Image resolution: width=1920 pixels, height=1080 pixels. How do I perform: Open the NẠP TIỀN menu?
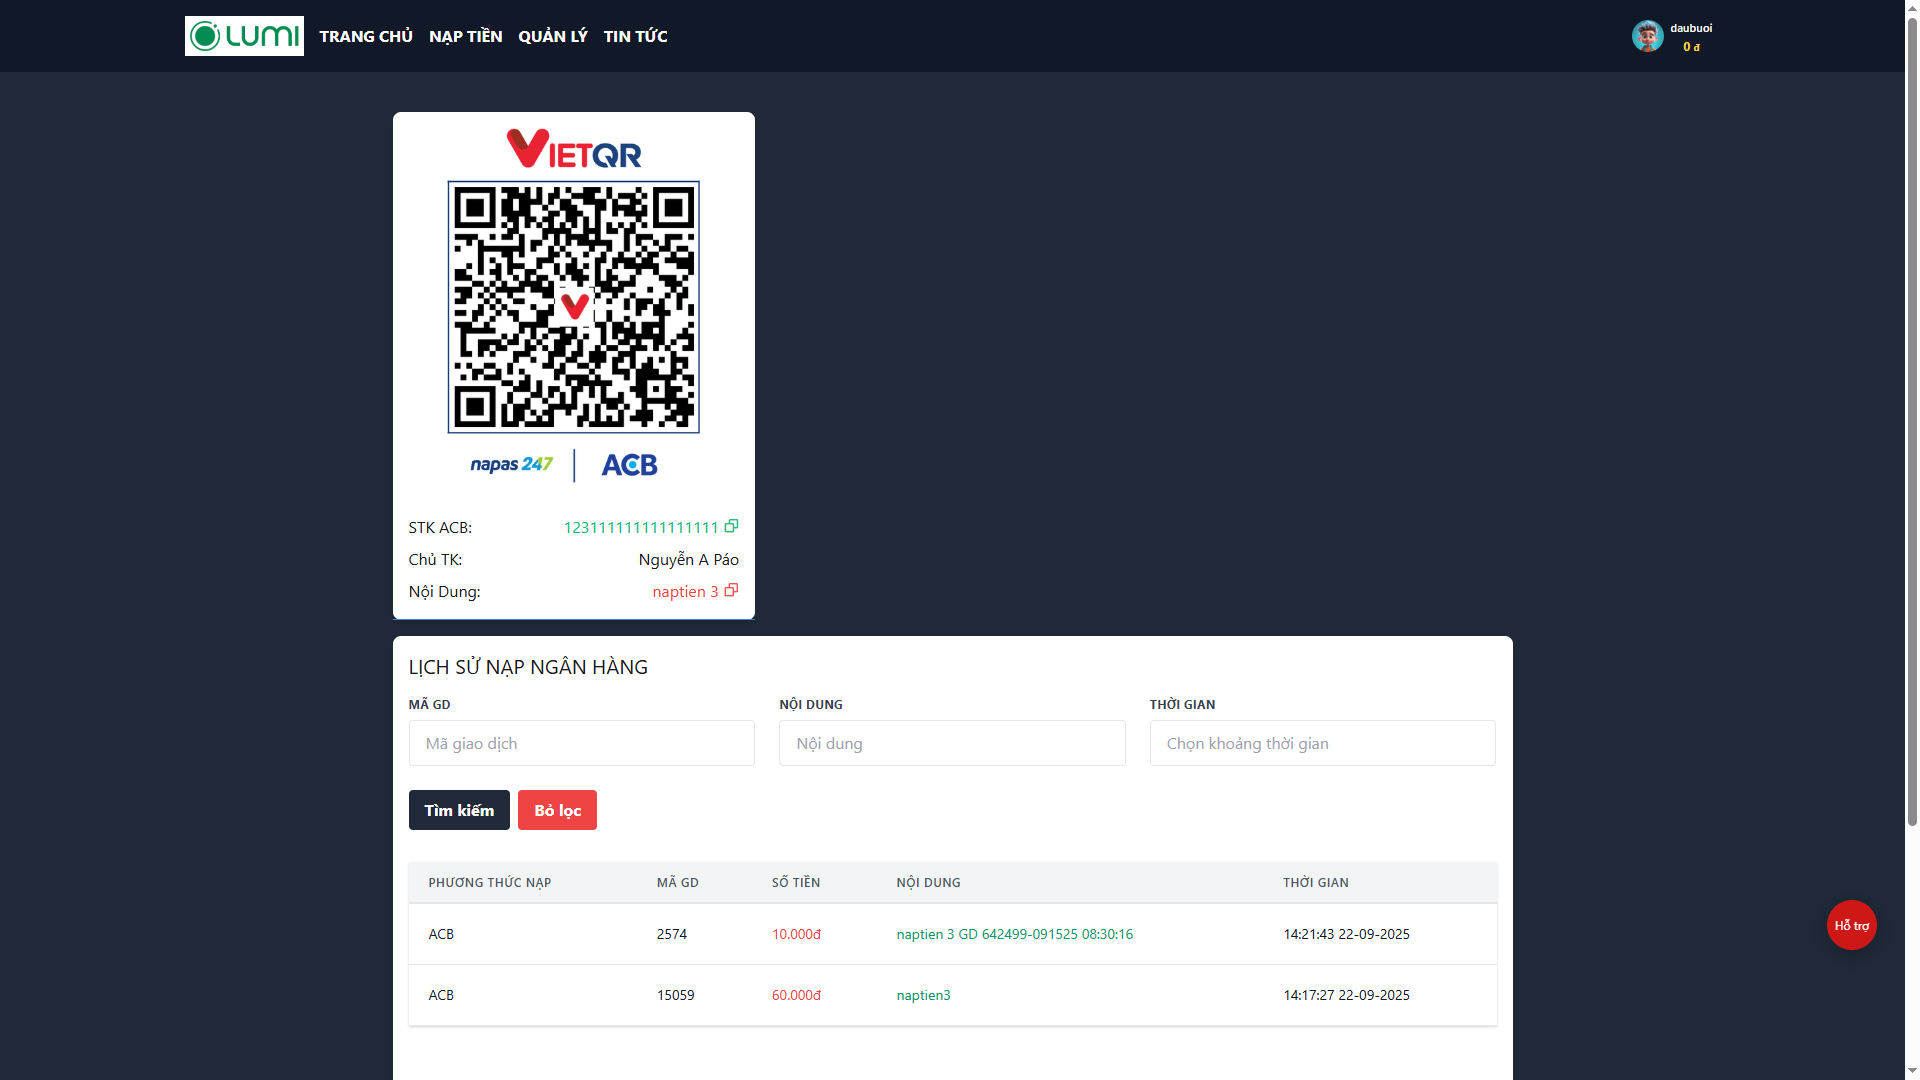point(465,36)
